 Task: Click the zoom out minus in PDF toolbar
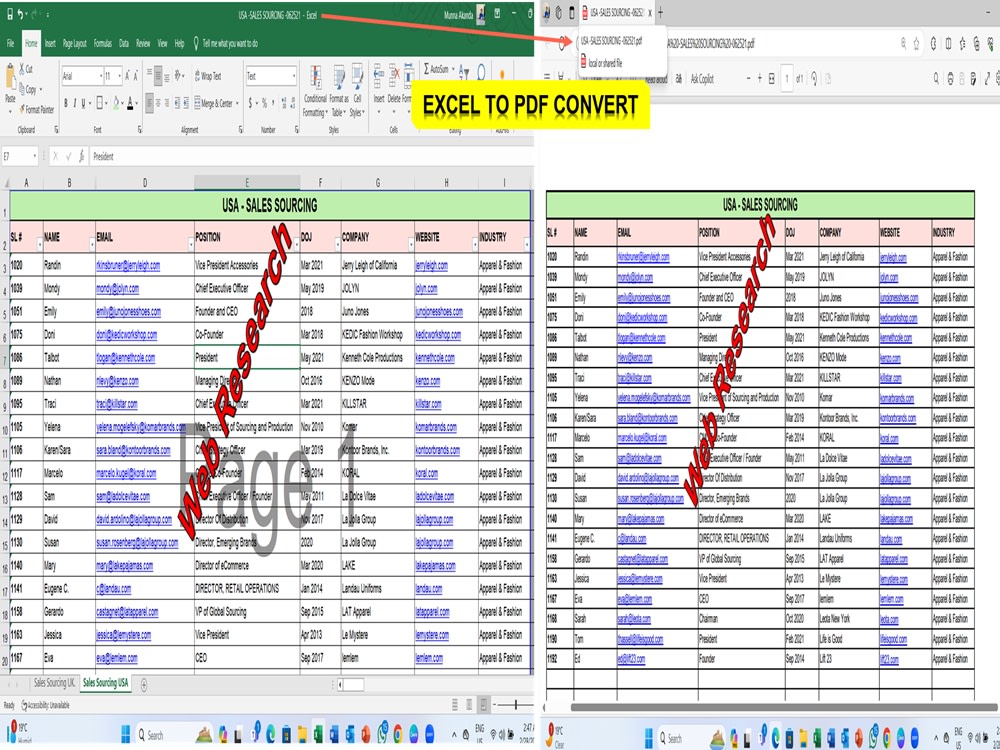(x=749, y=78)
